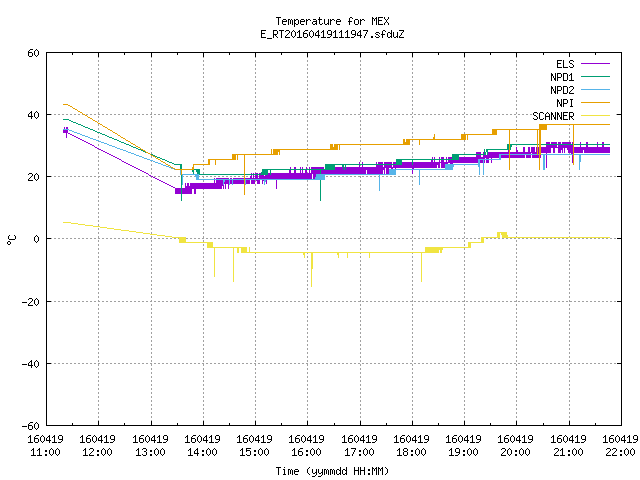Screen dimensions: 640x480
Task: Click the x-axis tick label 160419 13:00
Action: click(x=150, y=446)
